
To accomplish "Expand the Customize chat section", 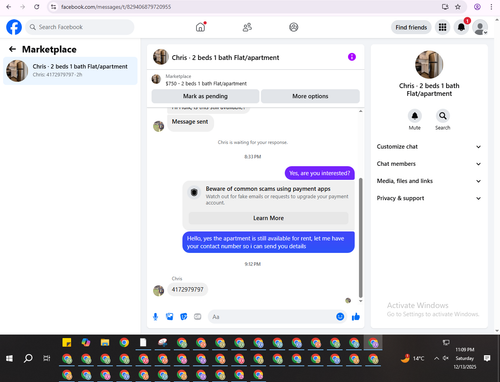I will click(429, 147).
